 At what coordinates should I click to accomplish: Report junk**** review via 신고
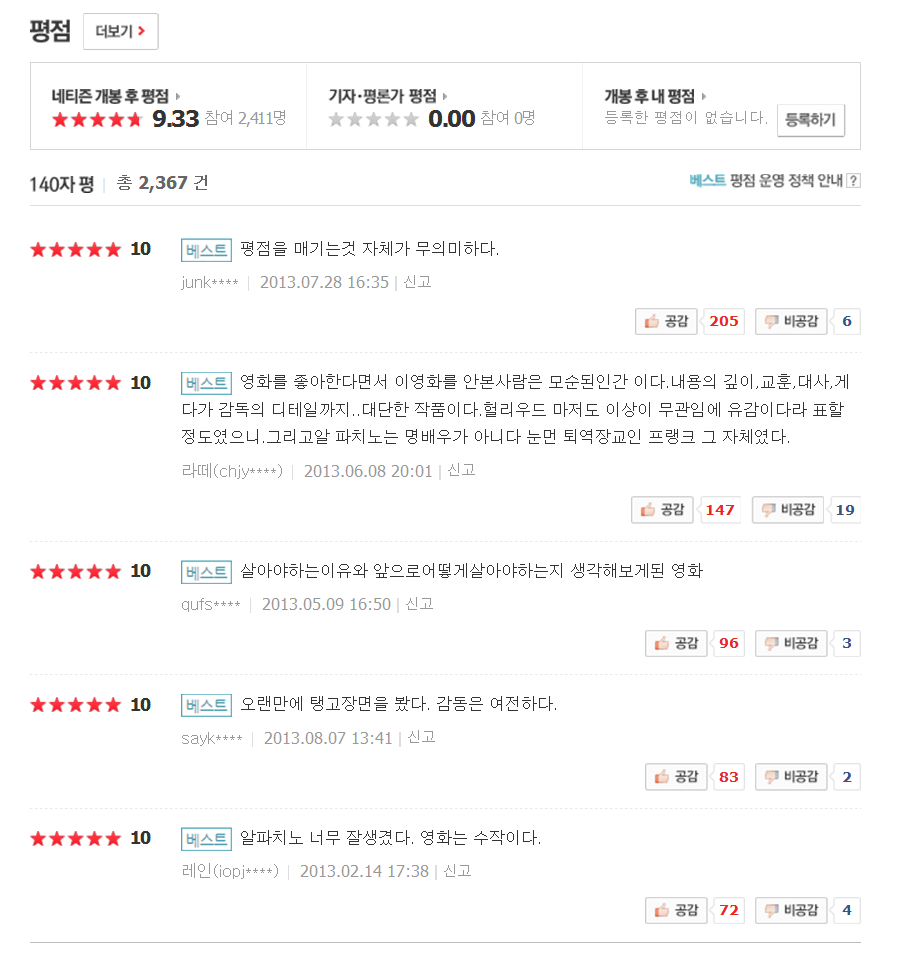(x=417, y=282)
